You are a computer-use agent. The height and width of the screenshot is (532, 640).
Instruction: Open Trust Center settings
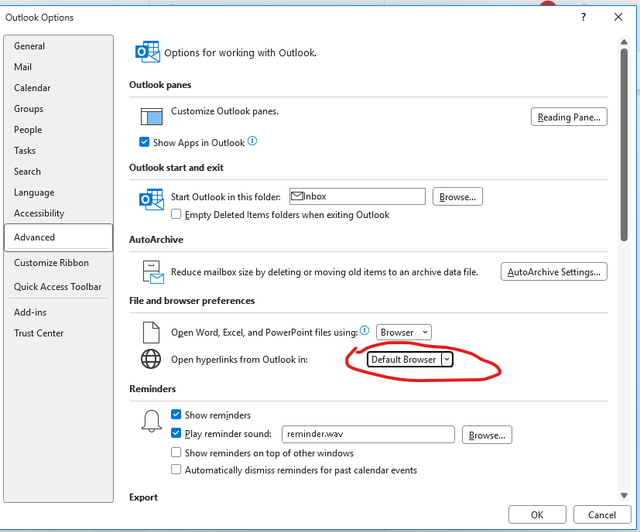tap(58, 333)
